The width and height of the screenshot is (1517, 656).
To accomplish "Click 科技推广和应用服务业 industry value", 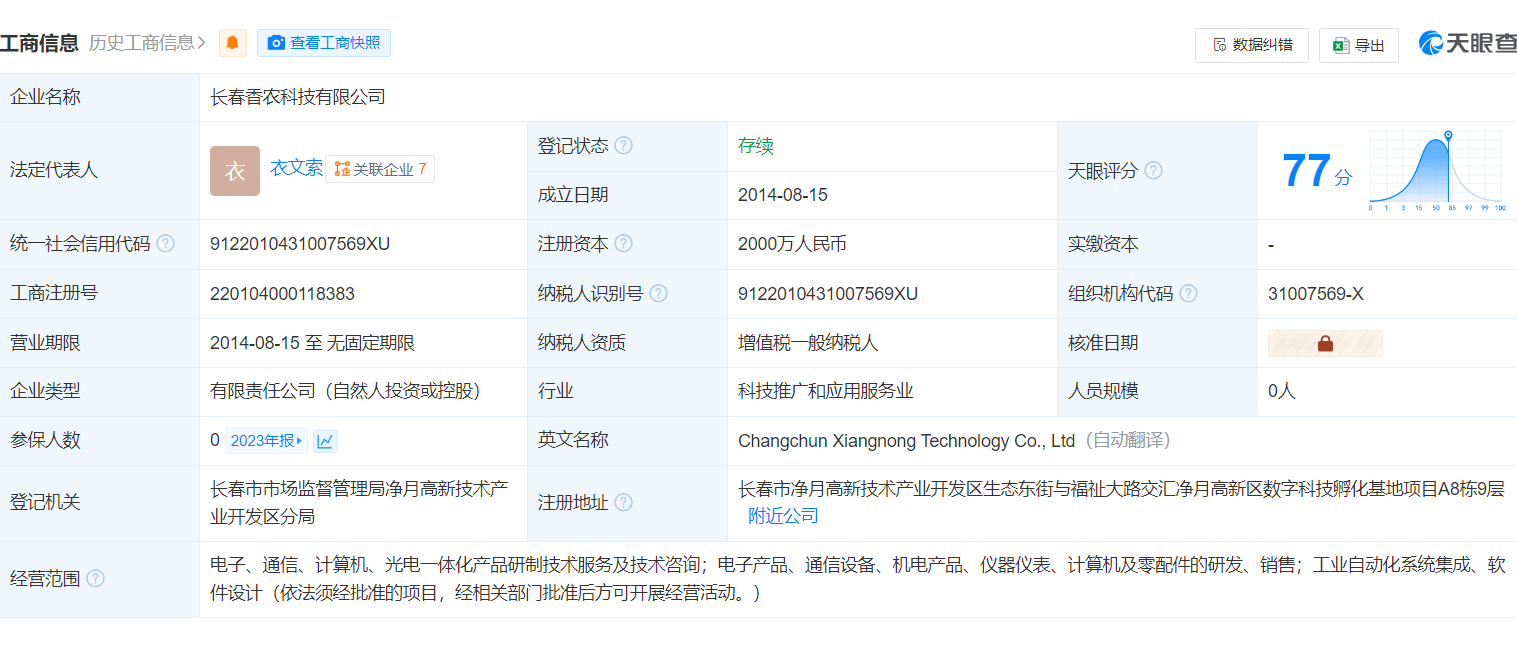I will 826,391.
